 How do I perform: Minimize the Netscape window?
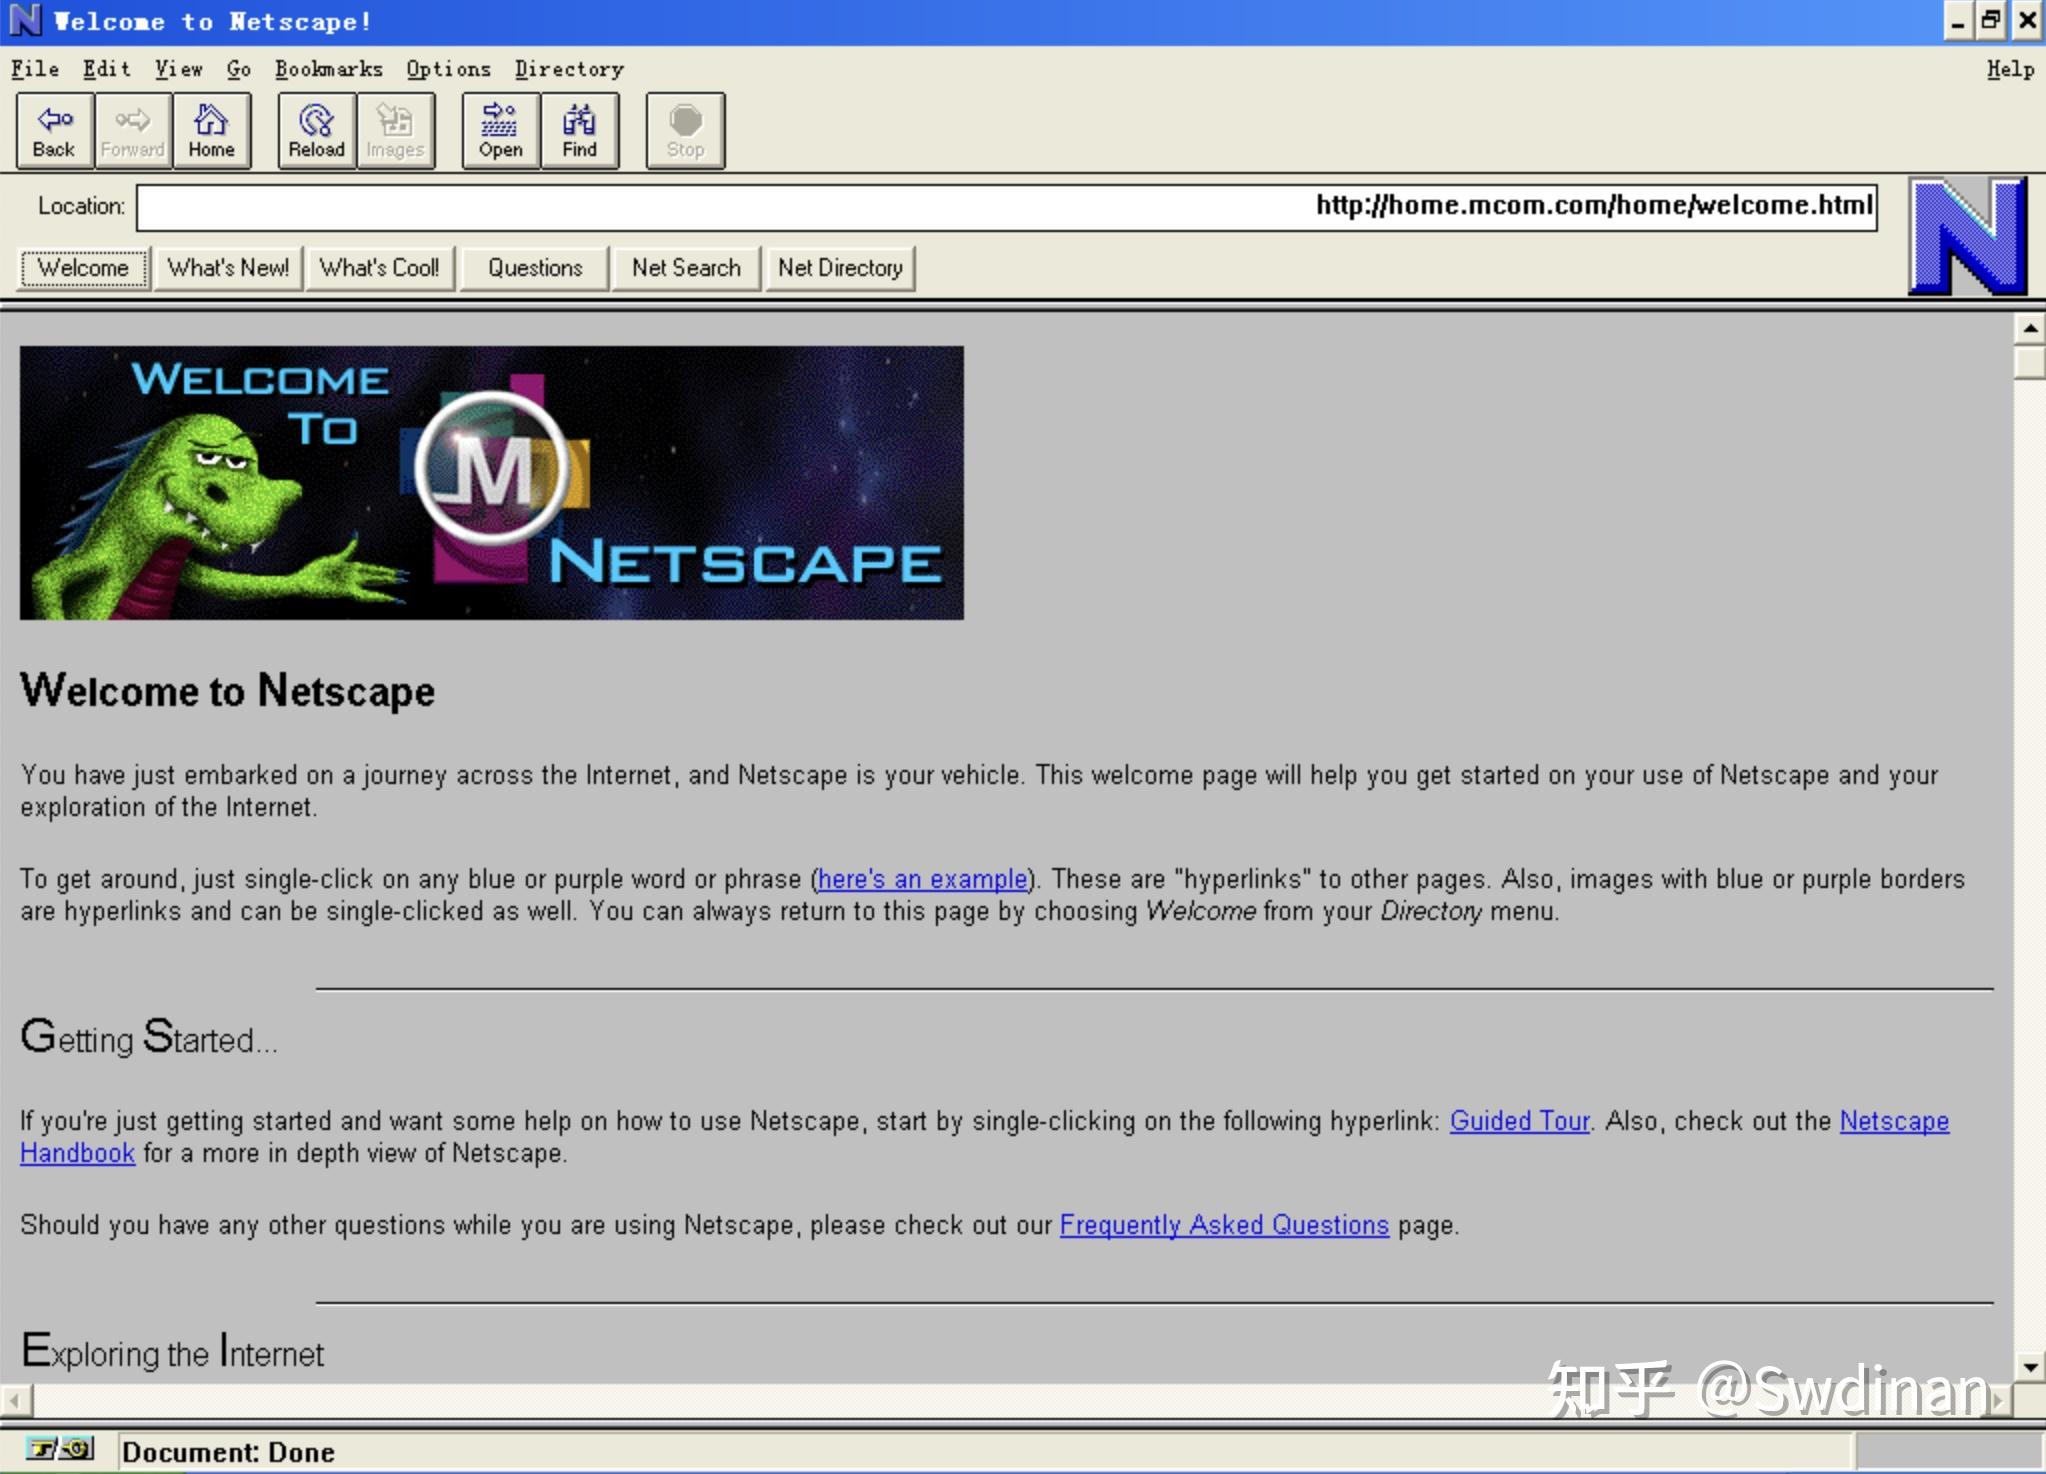(x=1958, y=21)
